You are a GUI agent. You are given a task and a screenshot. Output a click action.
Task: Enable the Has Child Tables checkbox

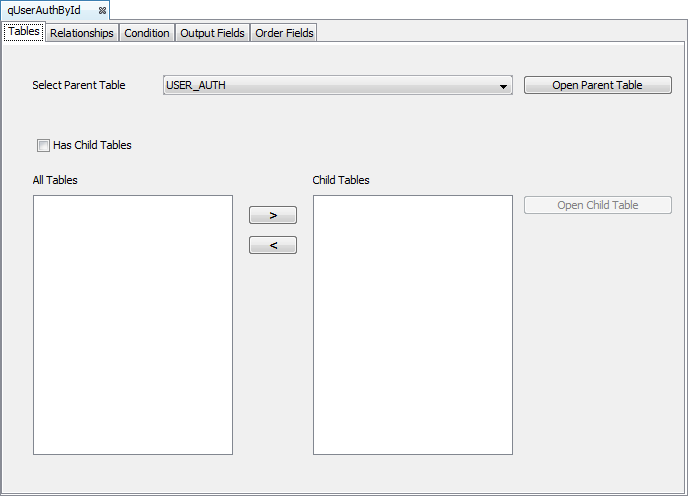click(43, 145)
